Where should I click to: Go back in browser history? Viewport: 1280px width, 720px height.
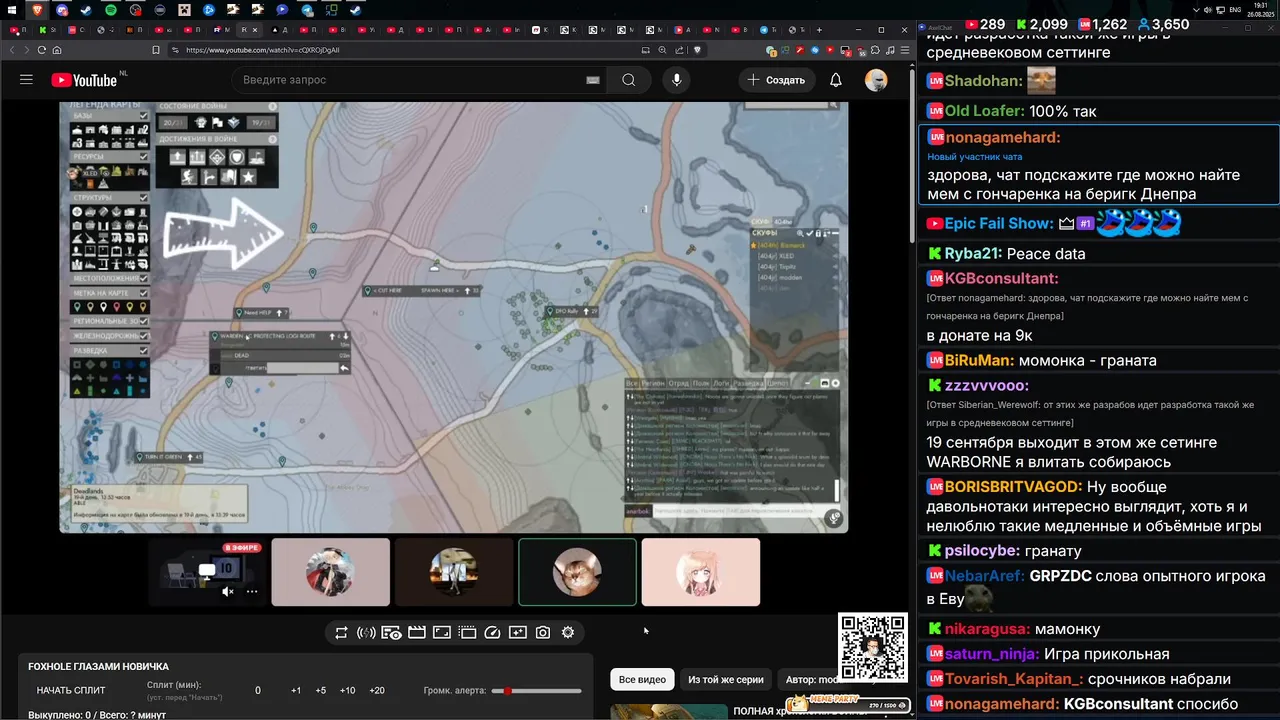coord(12,50)
